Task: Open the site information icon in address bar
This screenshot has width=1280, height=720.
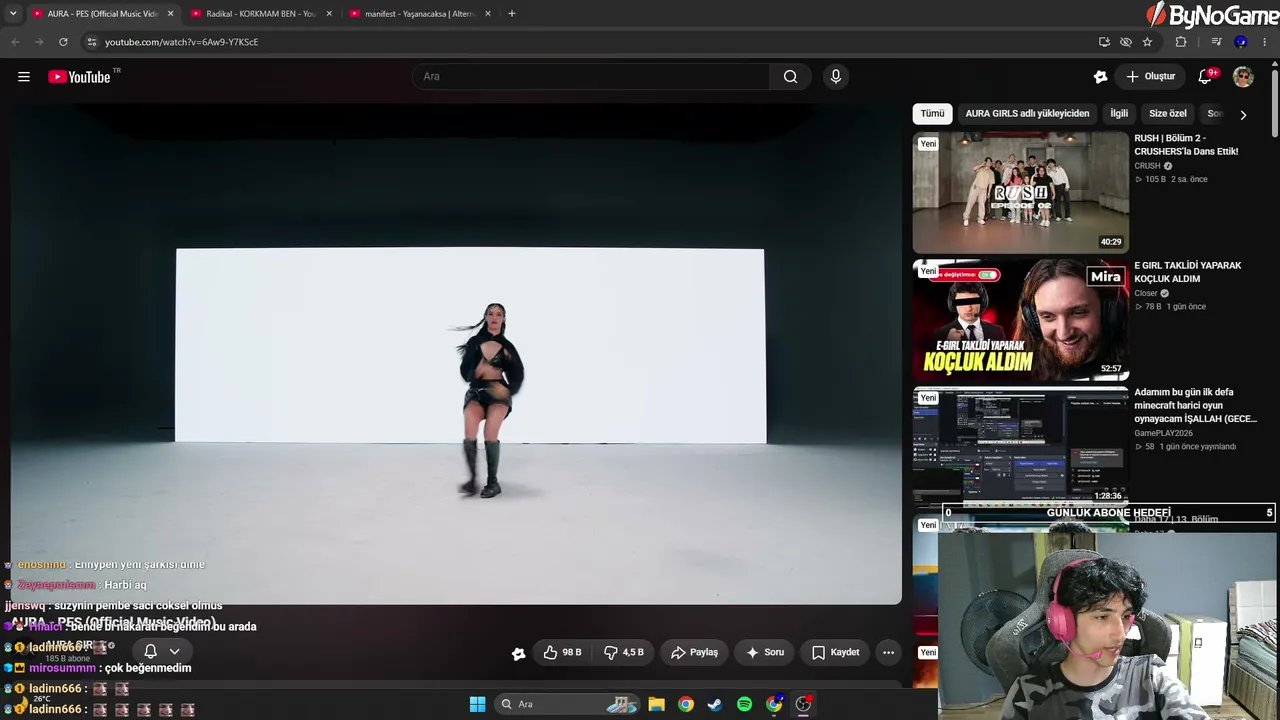Action: [x=91, y=42]
